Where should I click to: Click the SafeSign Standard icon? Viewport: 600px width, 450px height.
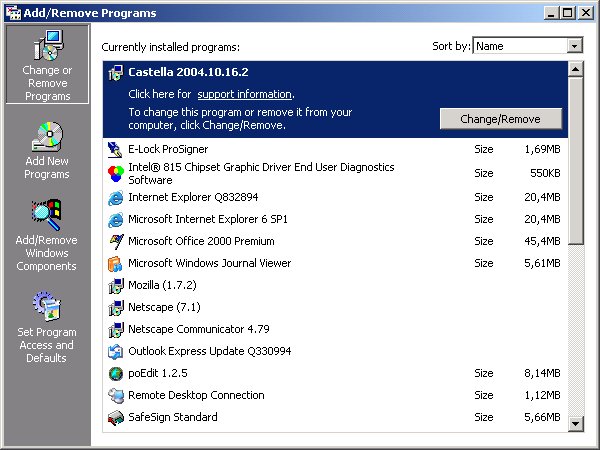coord(116,417)
